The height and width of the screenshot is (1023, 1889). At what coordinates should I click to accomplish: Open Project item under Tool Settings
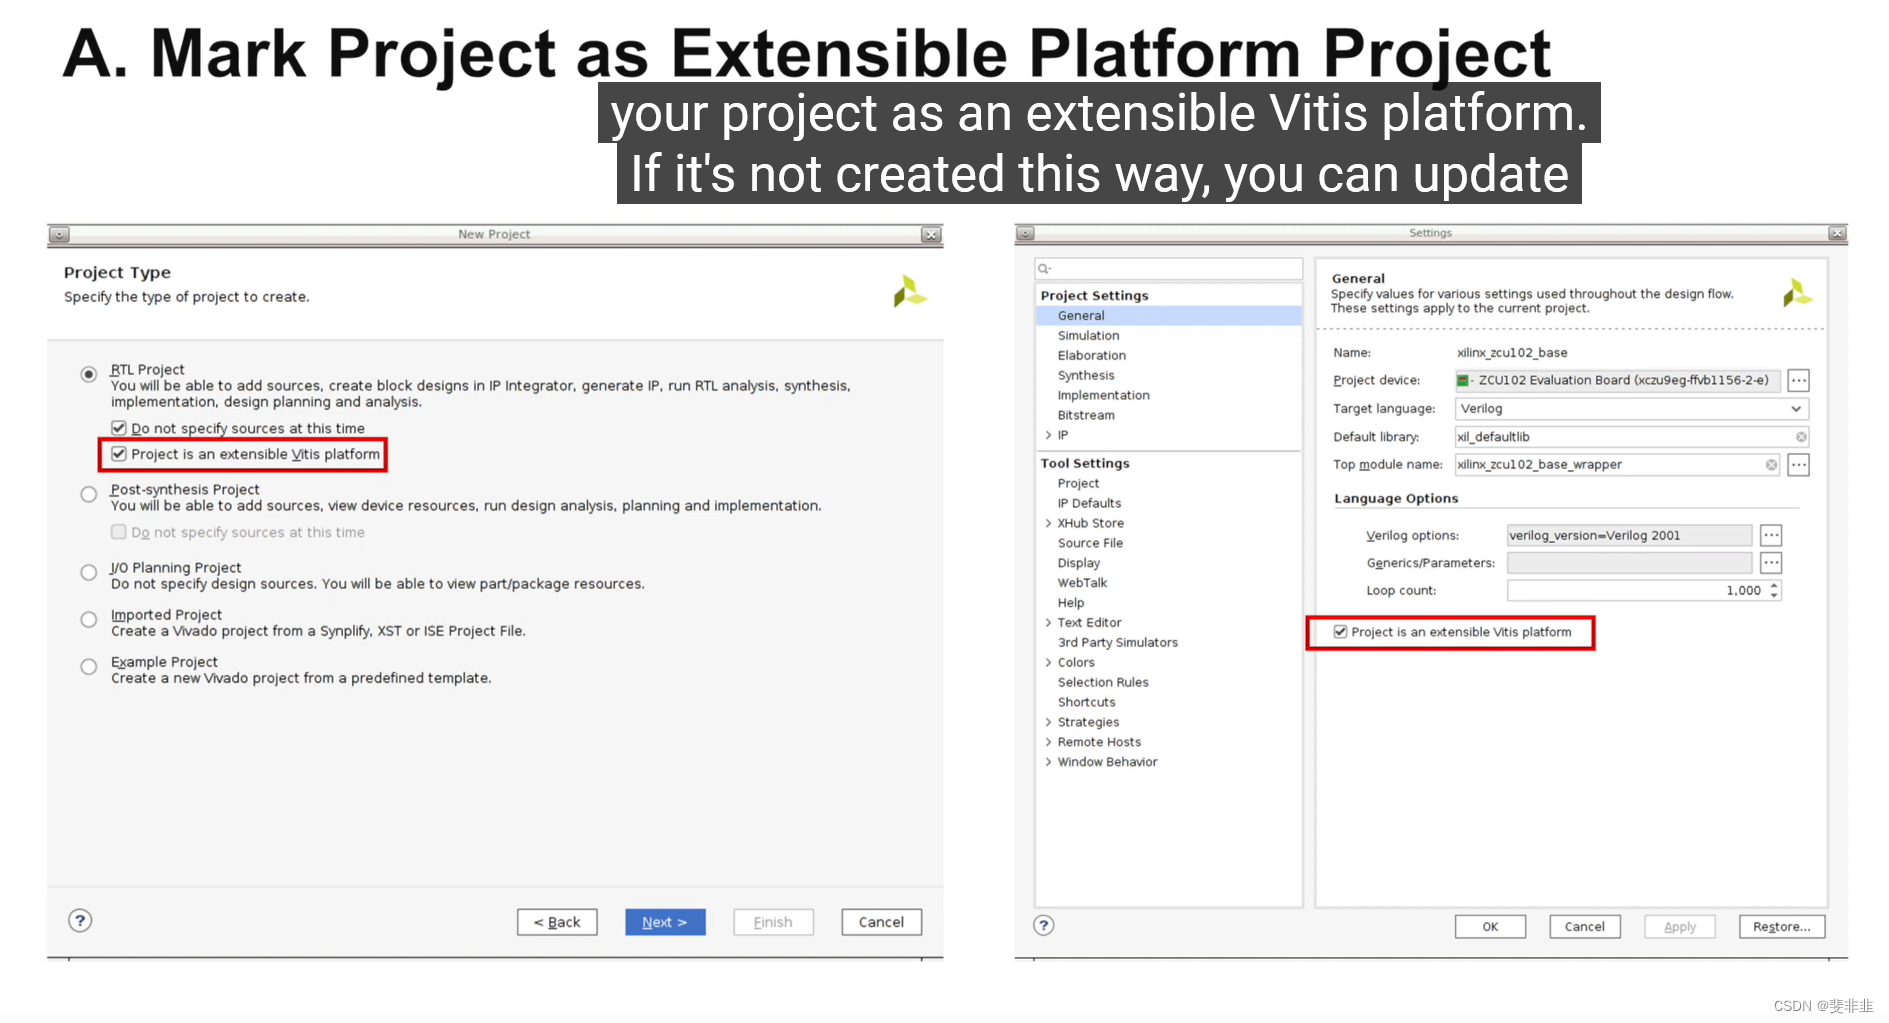coord(1078,483)
